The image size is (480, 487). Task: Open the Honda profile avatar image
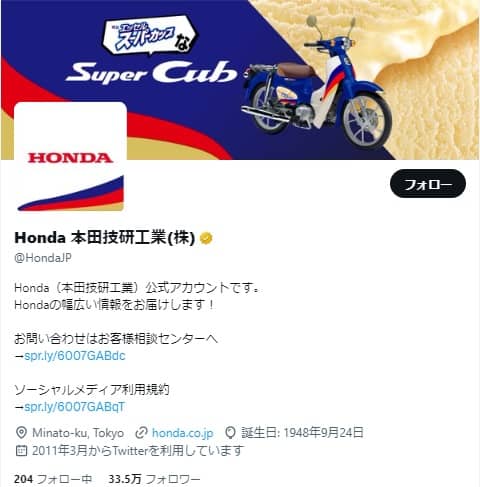(x=70, y=158)
